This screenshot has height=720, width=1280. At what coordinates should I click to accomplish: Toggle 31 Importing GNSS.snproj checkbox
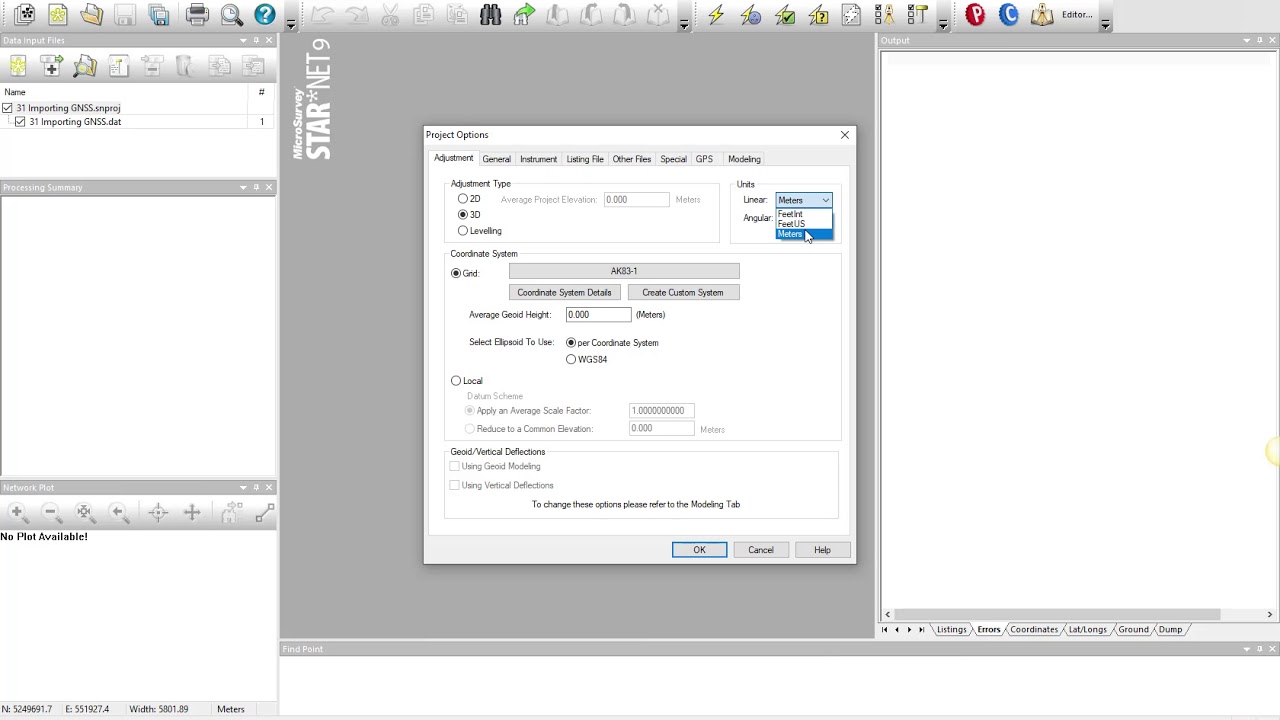(x=7, y=108)
